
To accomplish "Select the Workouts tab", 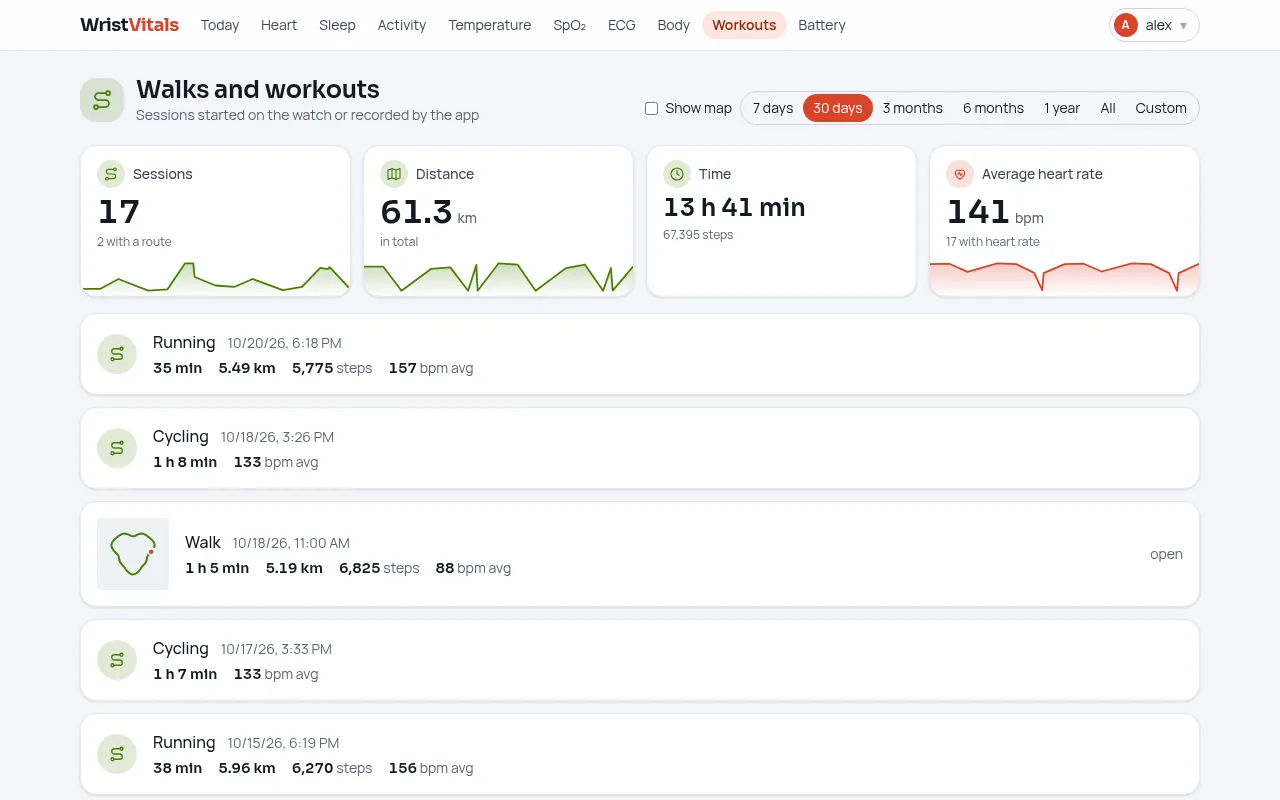I will 744,25.
